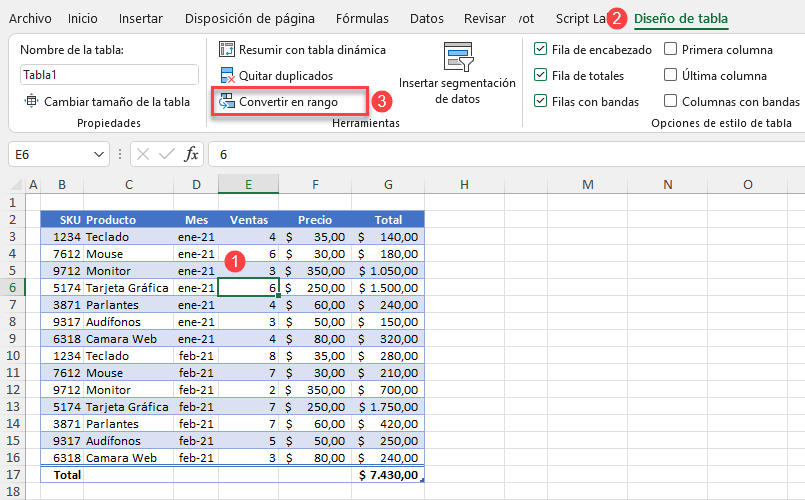This screenshot has height=500, width=805.
Task: Click the SKU 7612 cell in row 11
Action: [x=62, y=373]
